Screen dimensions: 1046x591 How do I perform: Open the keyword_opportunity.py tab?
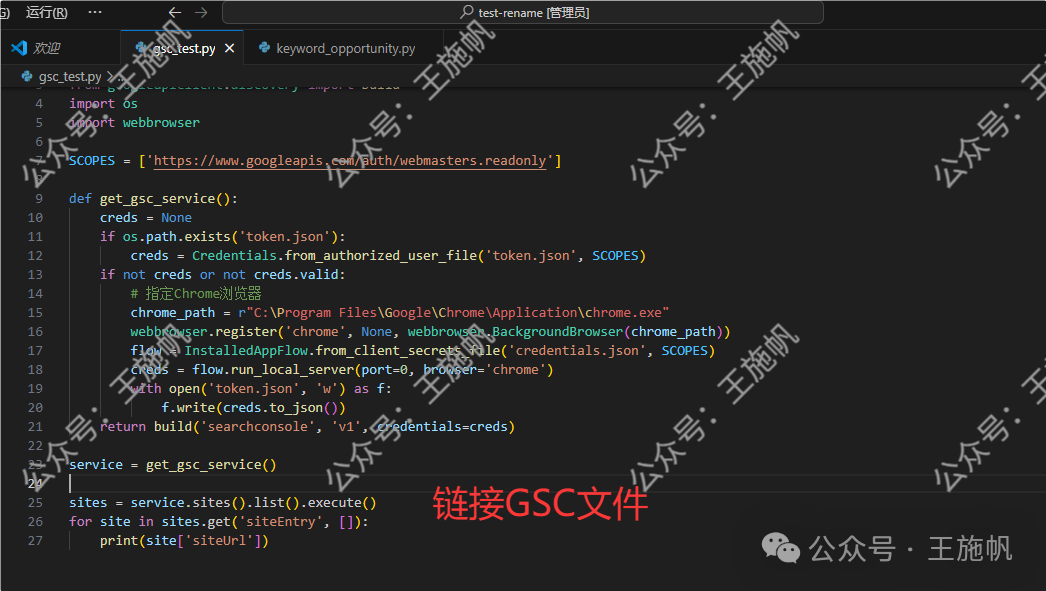click(x=345, y=48)
